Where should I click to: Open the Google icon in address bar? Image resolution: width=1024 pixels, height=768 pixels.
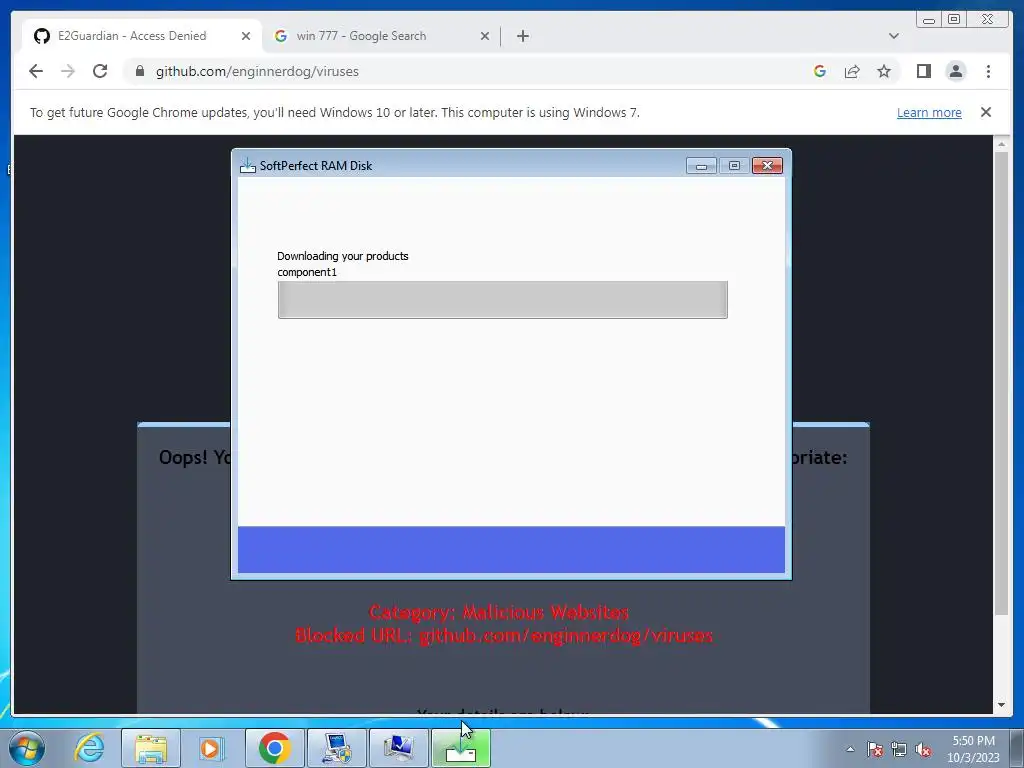pyautogui.click(x=820, y=71)
